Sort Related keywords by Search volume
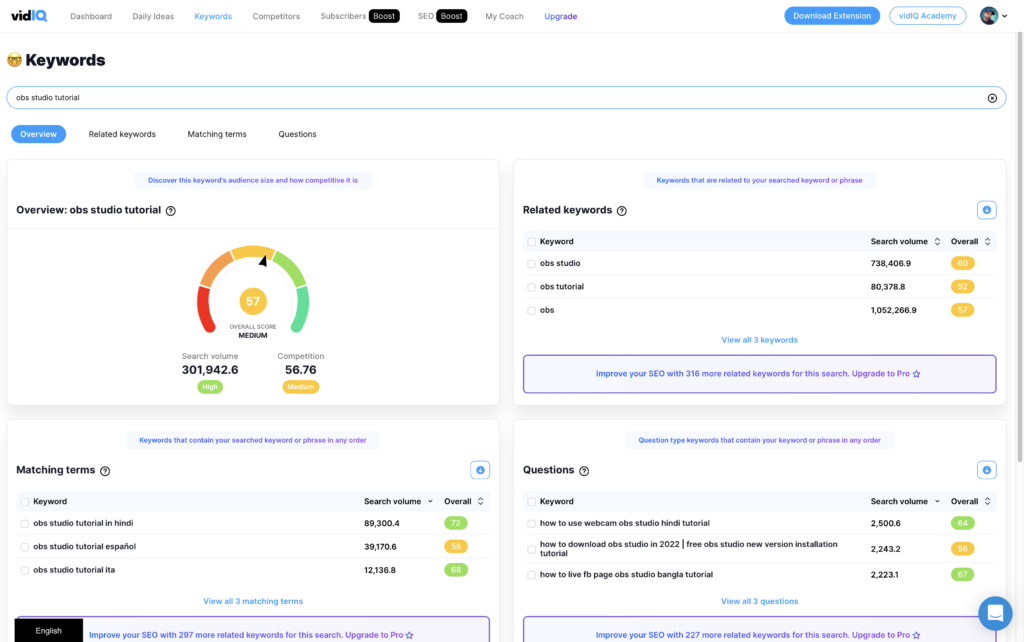Viewport: 1024px width, 642px height. point(937,242)
